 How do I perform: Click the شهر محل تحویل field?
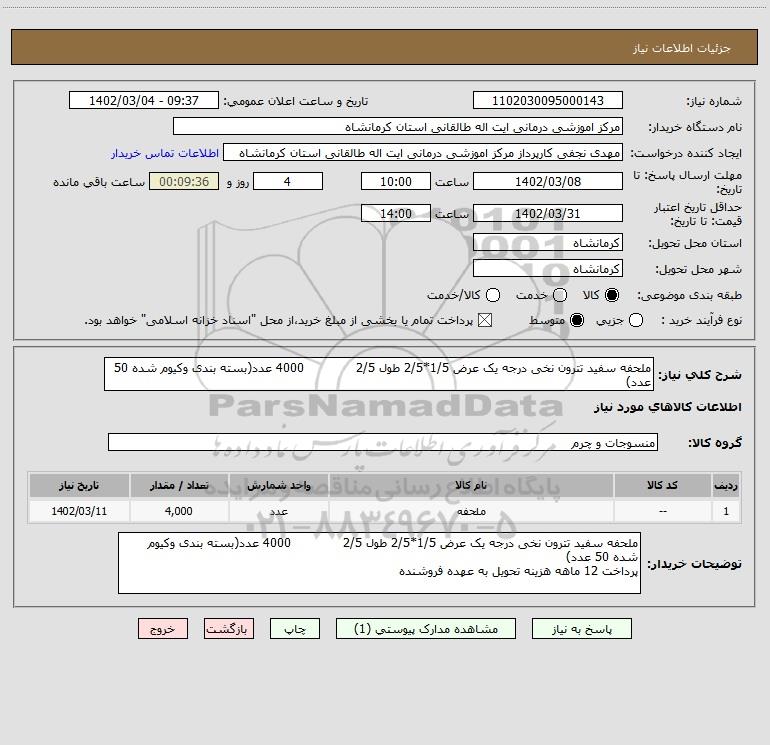tap(548, 268)
